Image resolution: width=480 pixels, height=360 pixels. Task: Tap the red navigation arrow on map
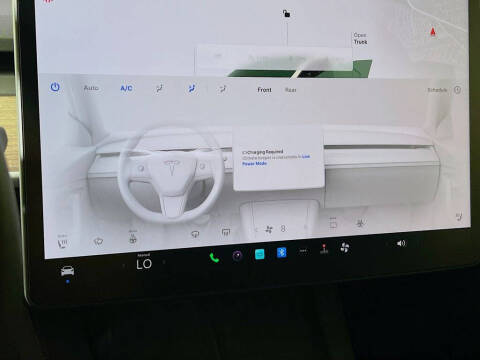(433, 32)
